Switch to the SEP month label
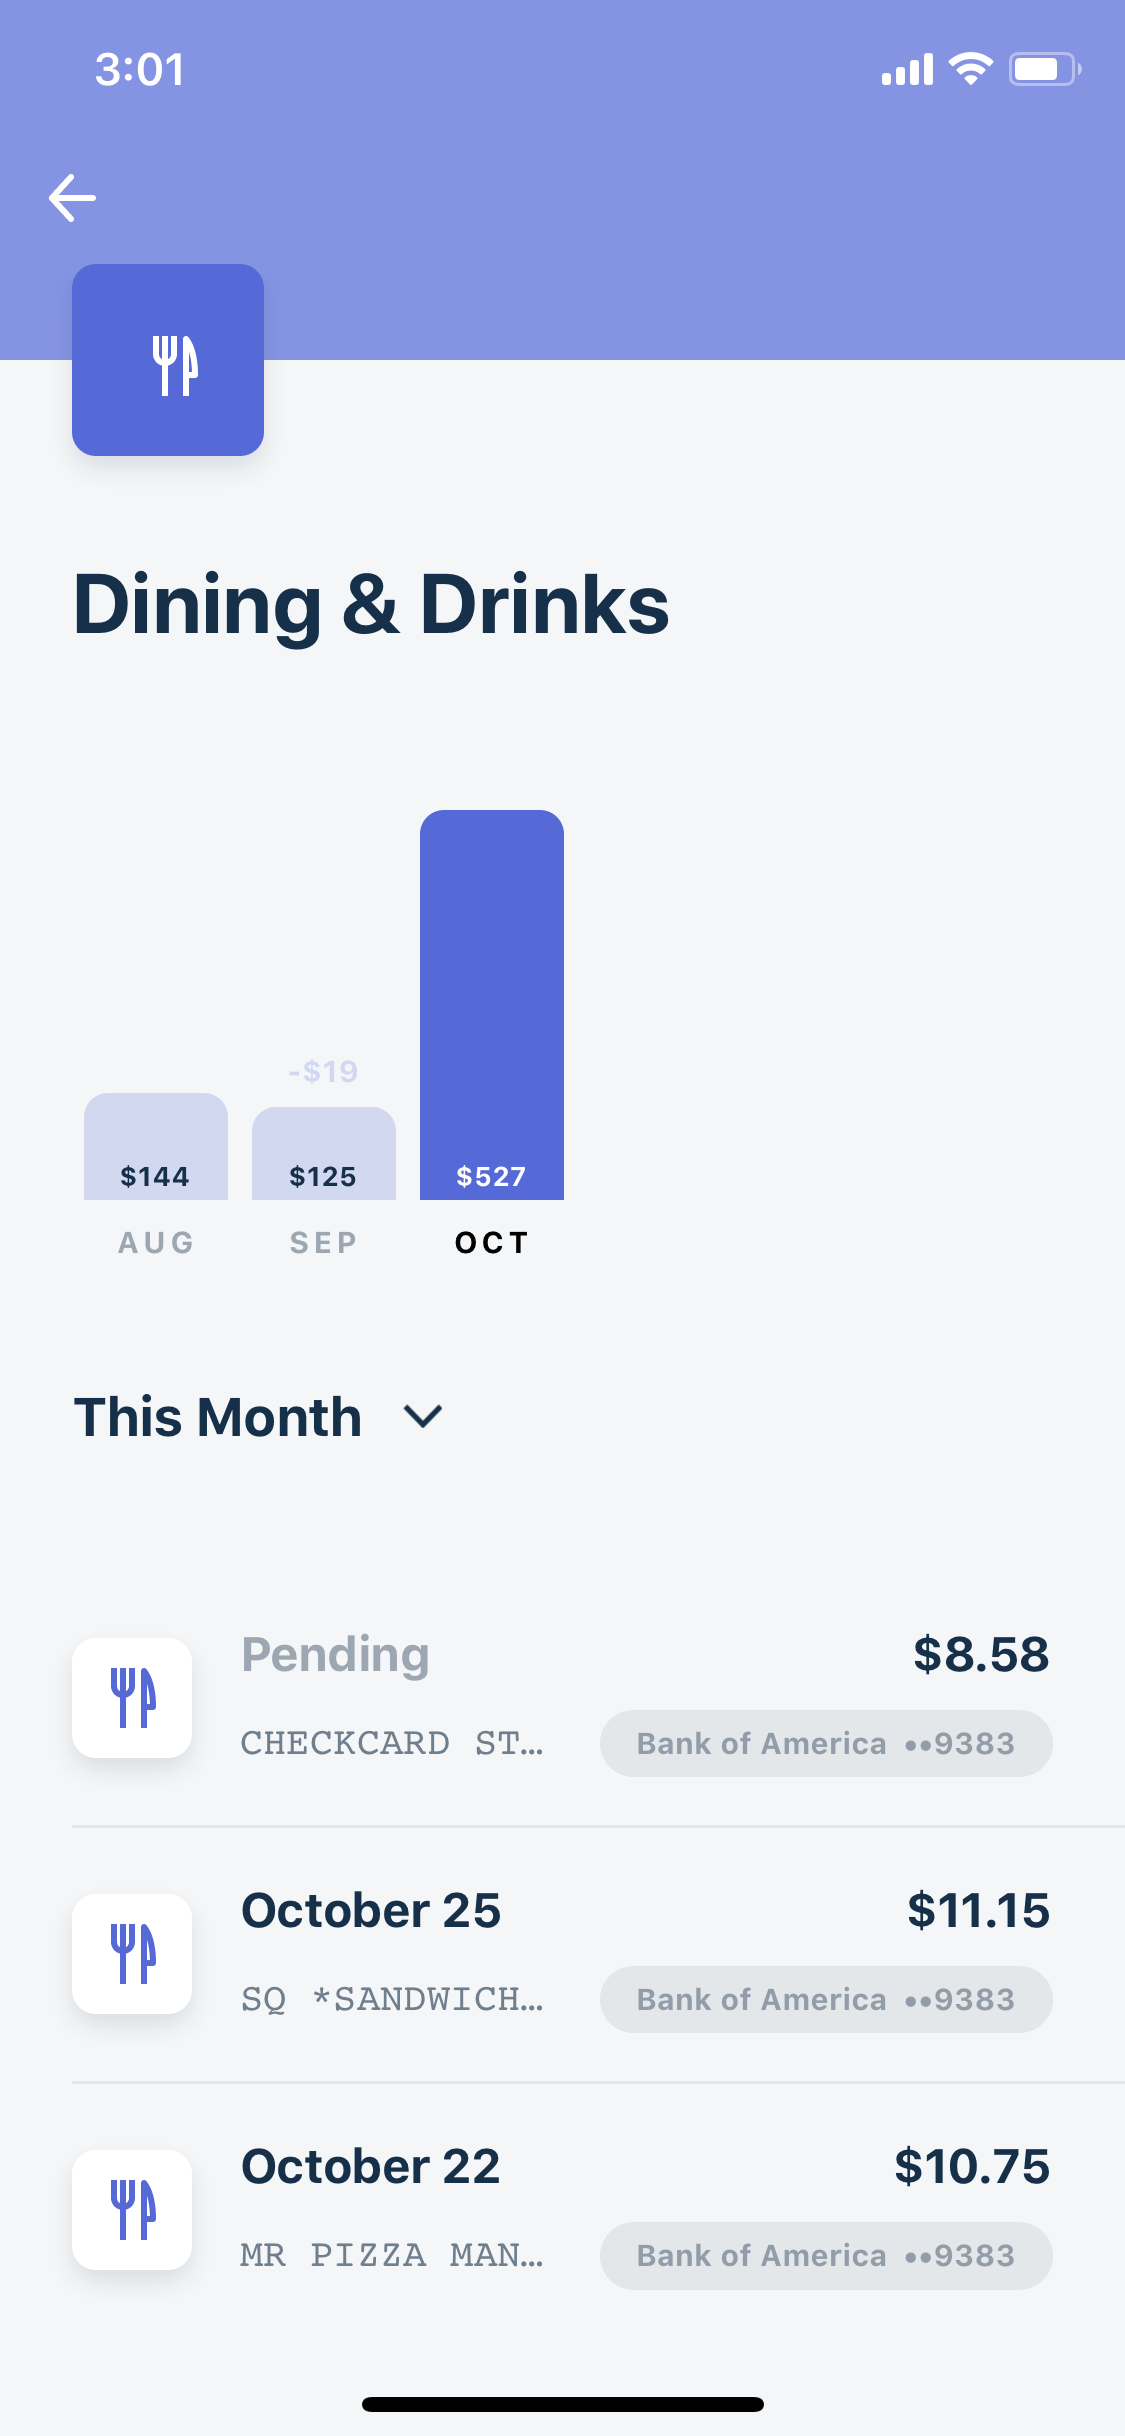1125x2436 pixels. click(324, 1242)
